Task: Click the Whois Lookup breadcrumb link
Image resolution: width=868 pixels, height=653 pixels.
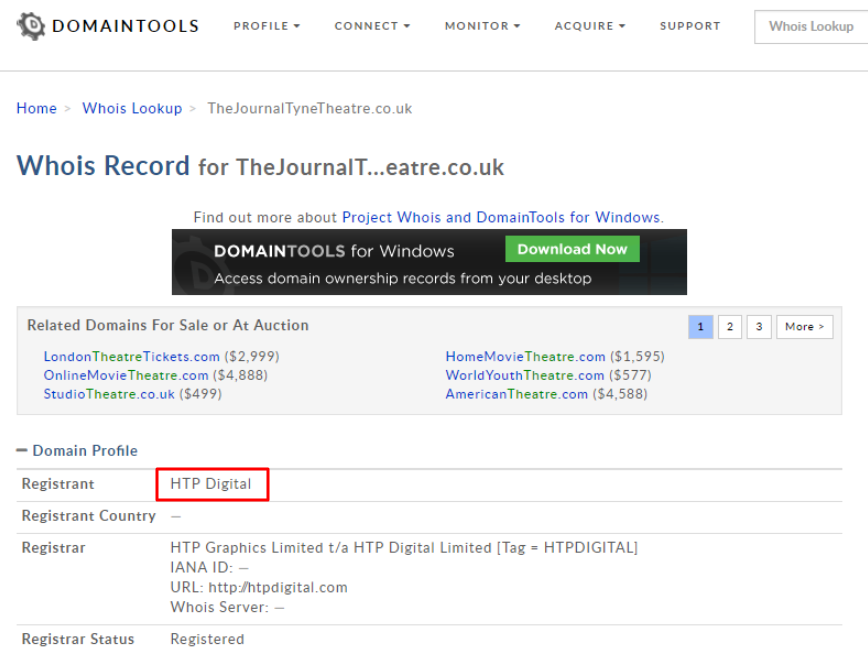Action: [x=132, y=108]
